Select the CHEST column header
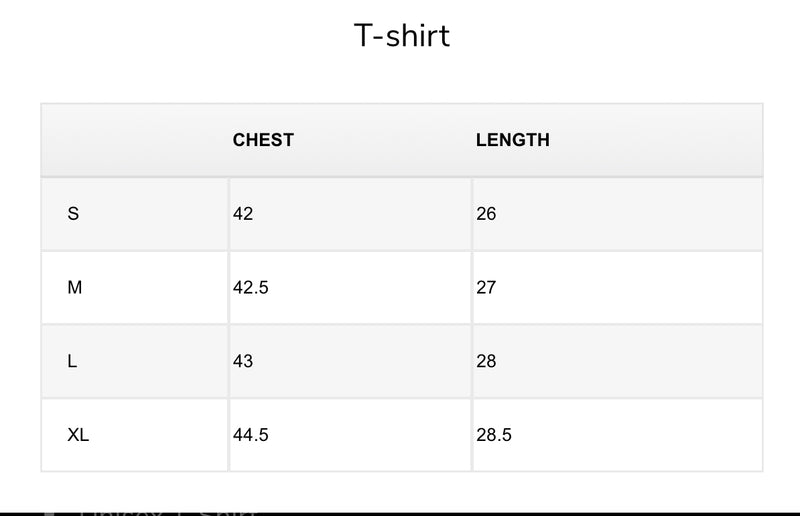 point(263,140)
